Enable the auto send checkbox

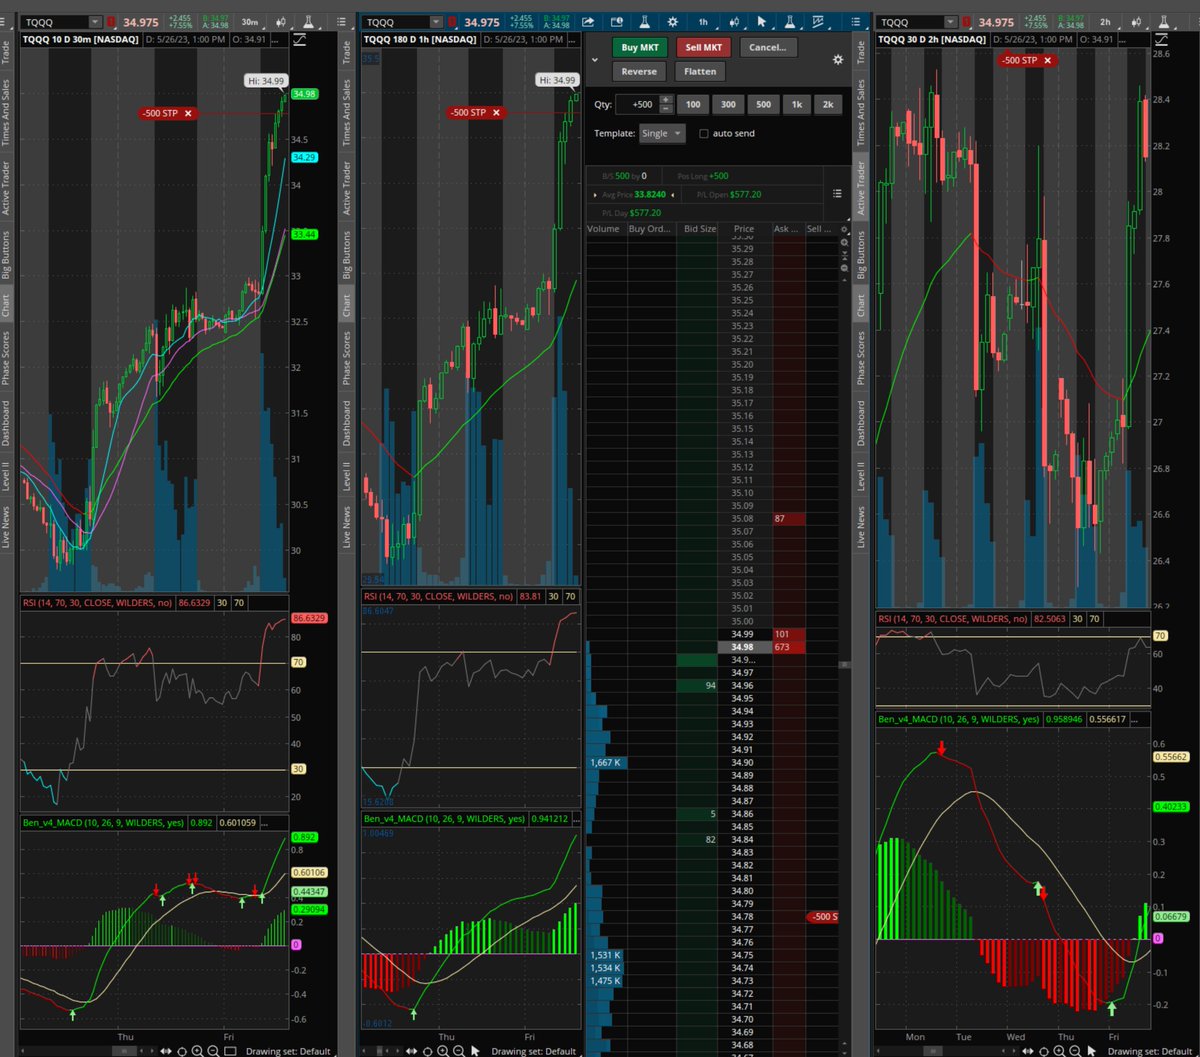(704, 133)
